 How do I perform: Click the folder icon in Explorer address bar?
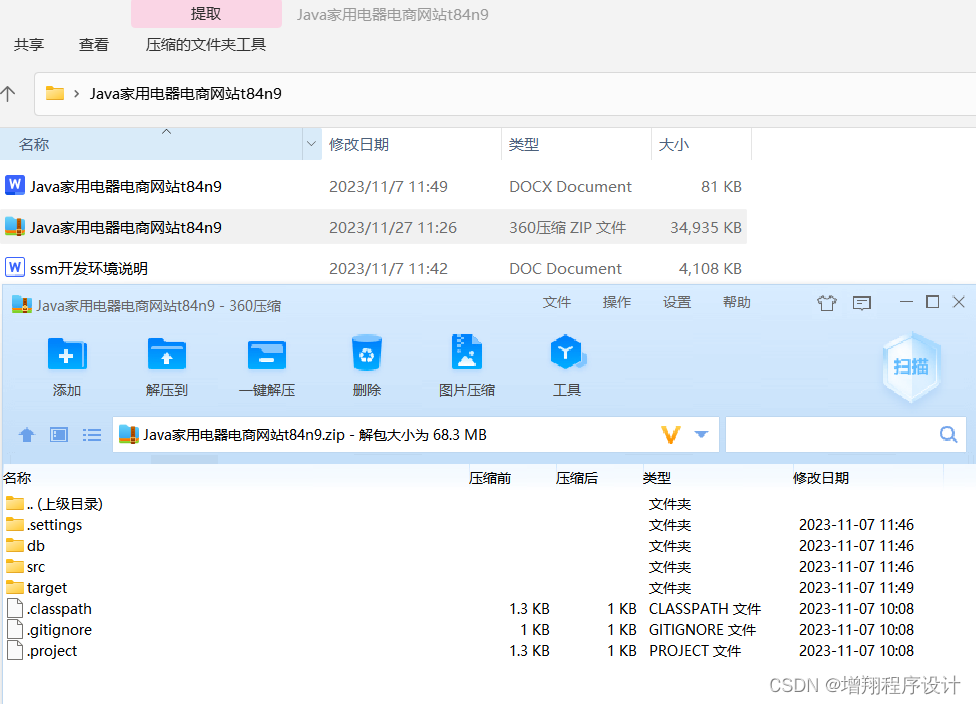click(x=55, y=93)
